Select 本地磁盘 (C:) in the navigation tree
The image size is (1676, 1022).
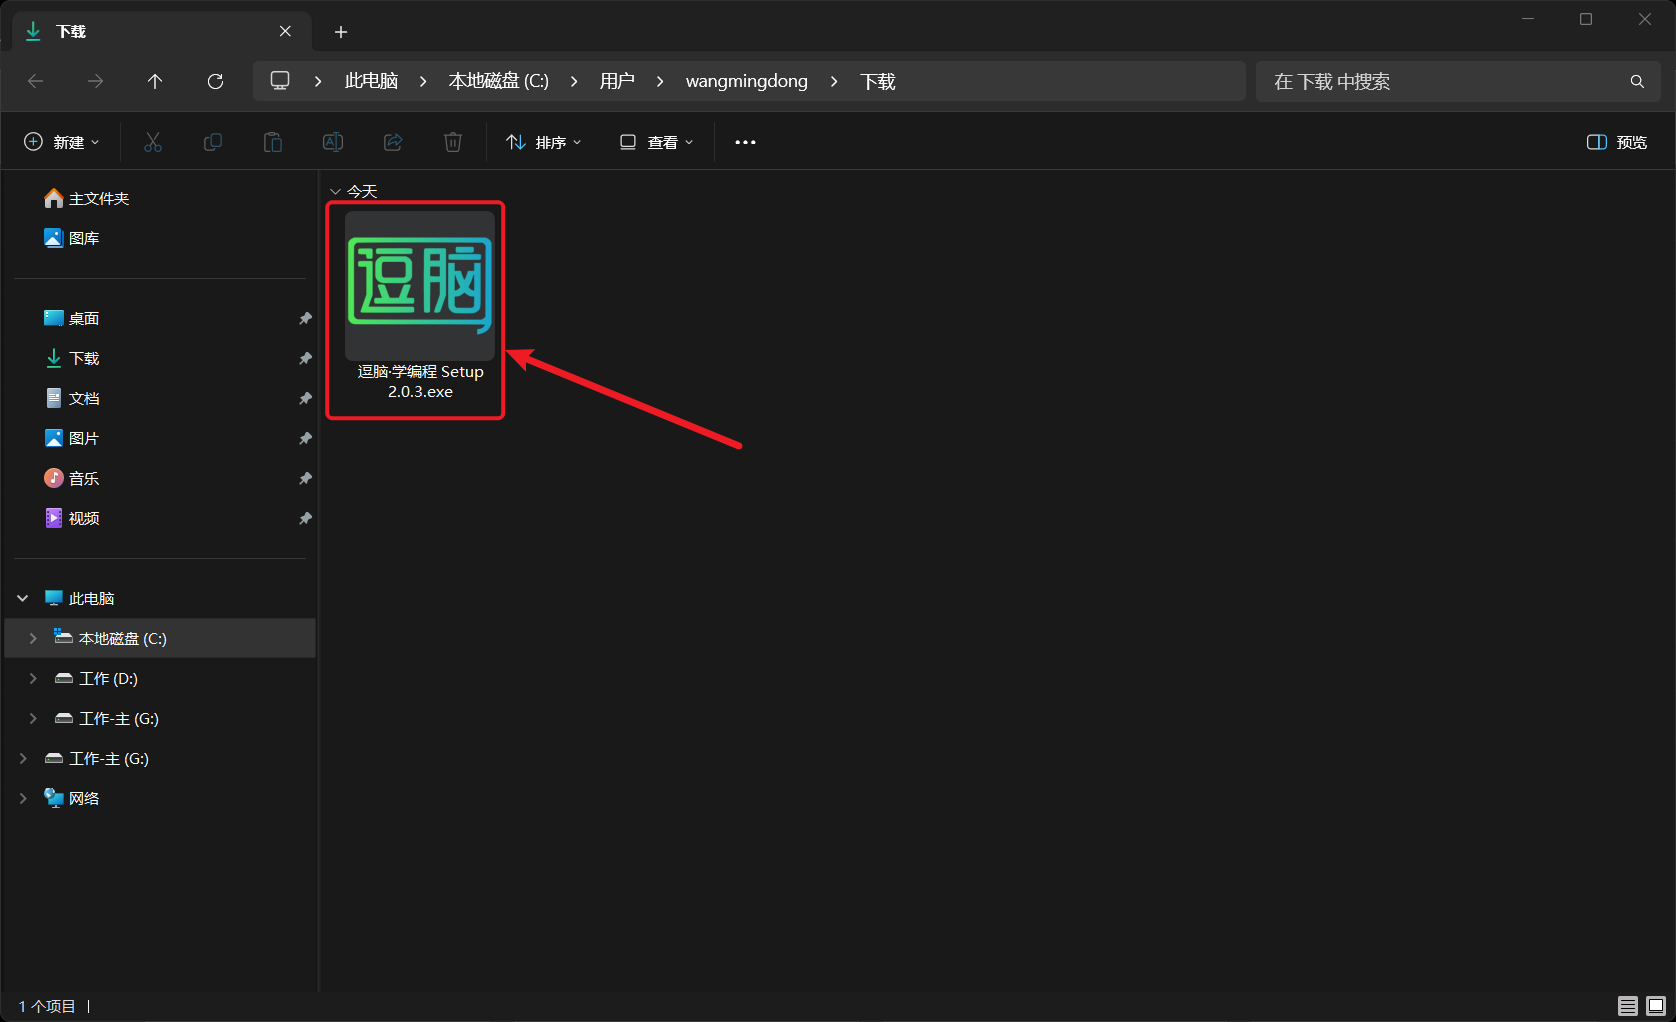tap(160, 638)
